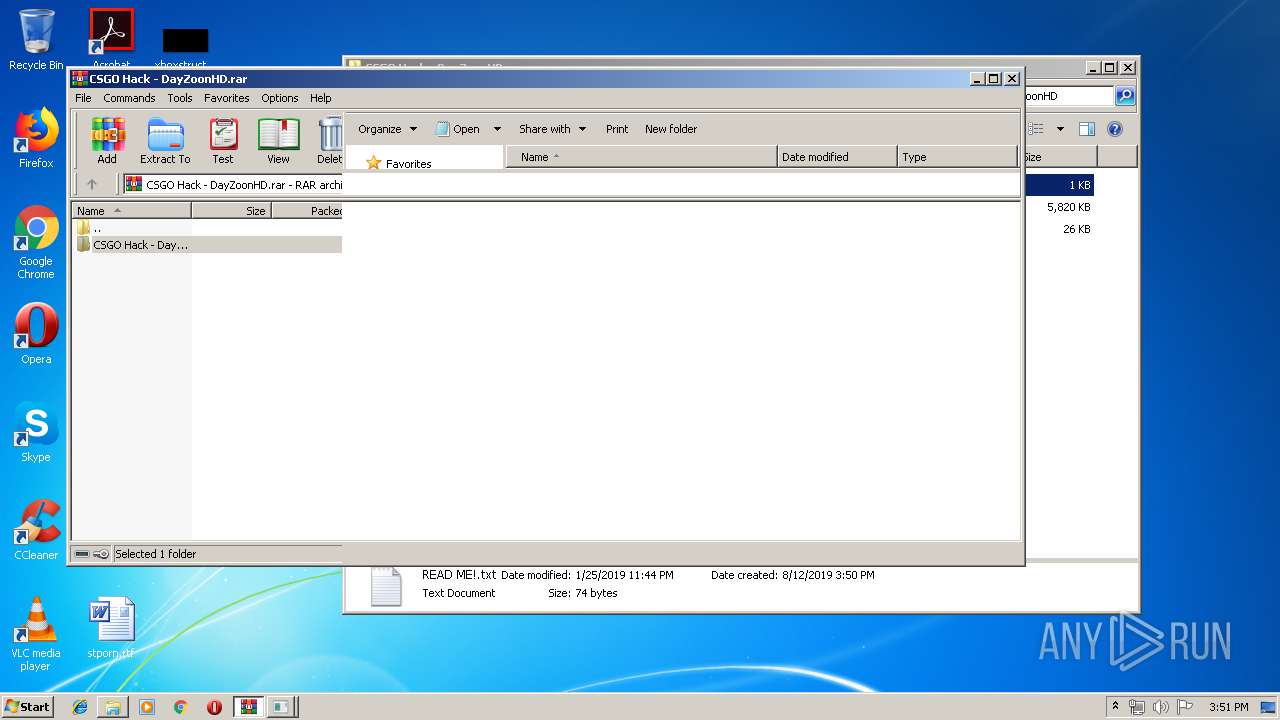Select the file row showing 1 KB
The image size is (1280, 720).
1058,185
